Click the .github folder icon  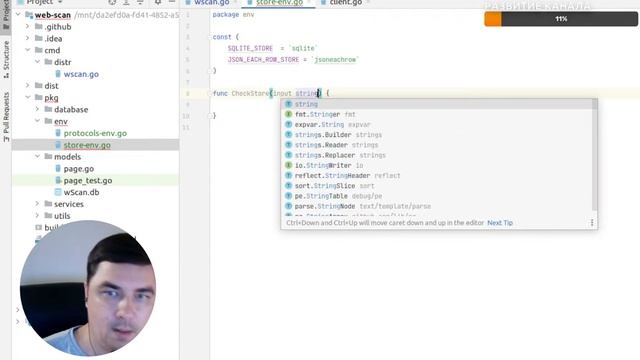(39, 27)
